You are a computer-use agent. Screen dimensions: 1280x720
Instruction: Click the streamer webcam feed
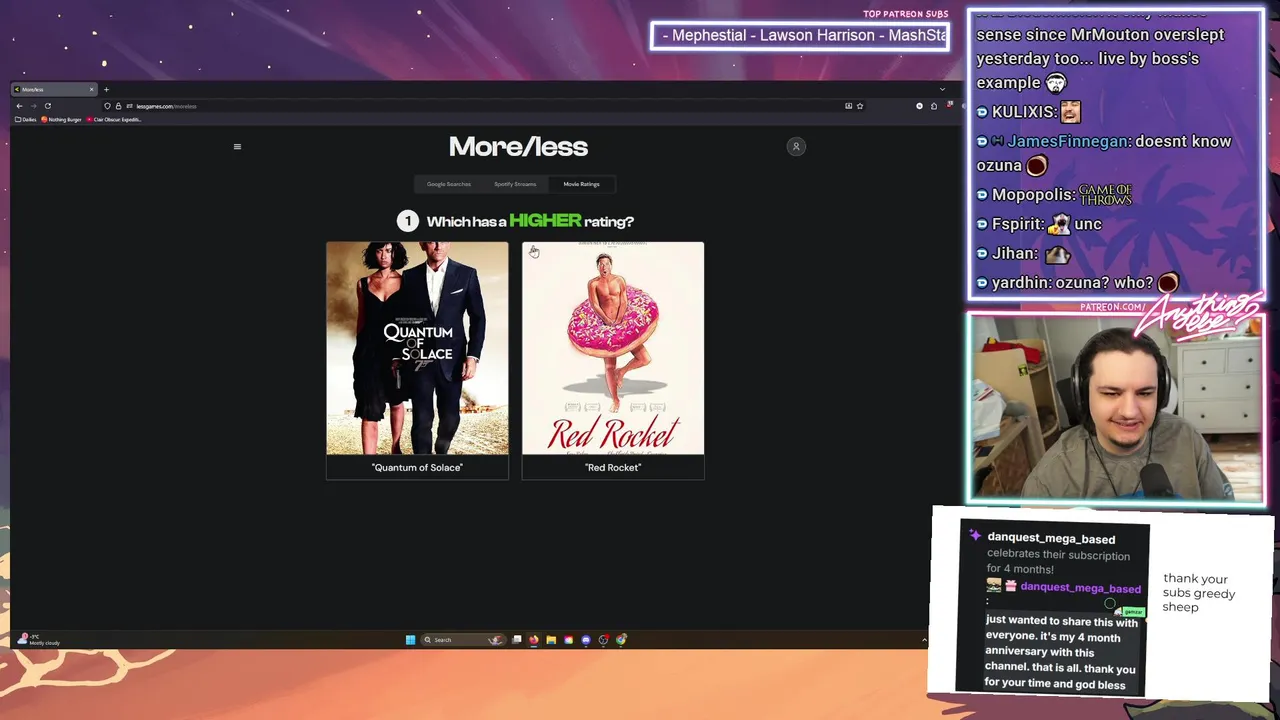click(x=1115, y=408)
